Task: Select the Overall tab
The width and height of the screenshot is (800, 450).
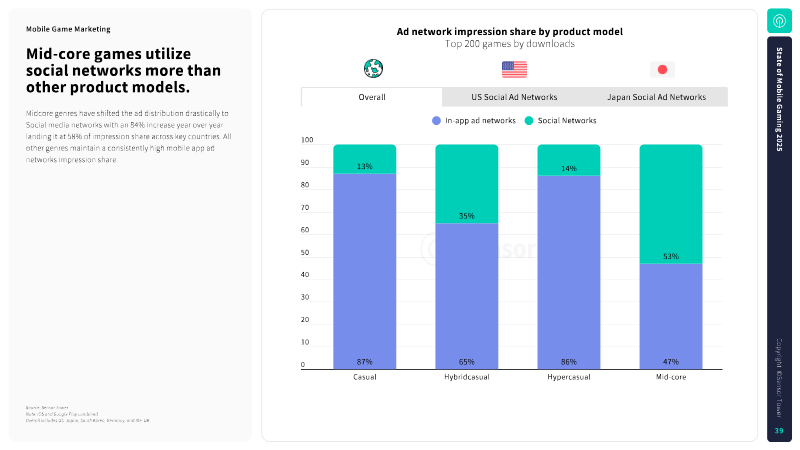Action: (372, 97)
